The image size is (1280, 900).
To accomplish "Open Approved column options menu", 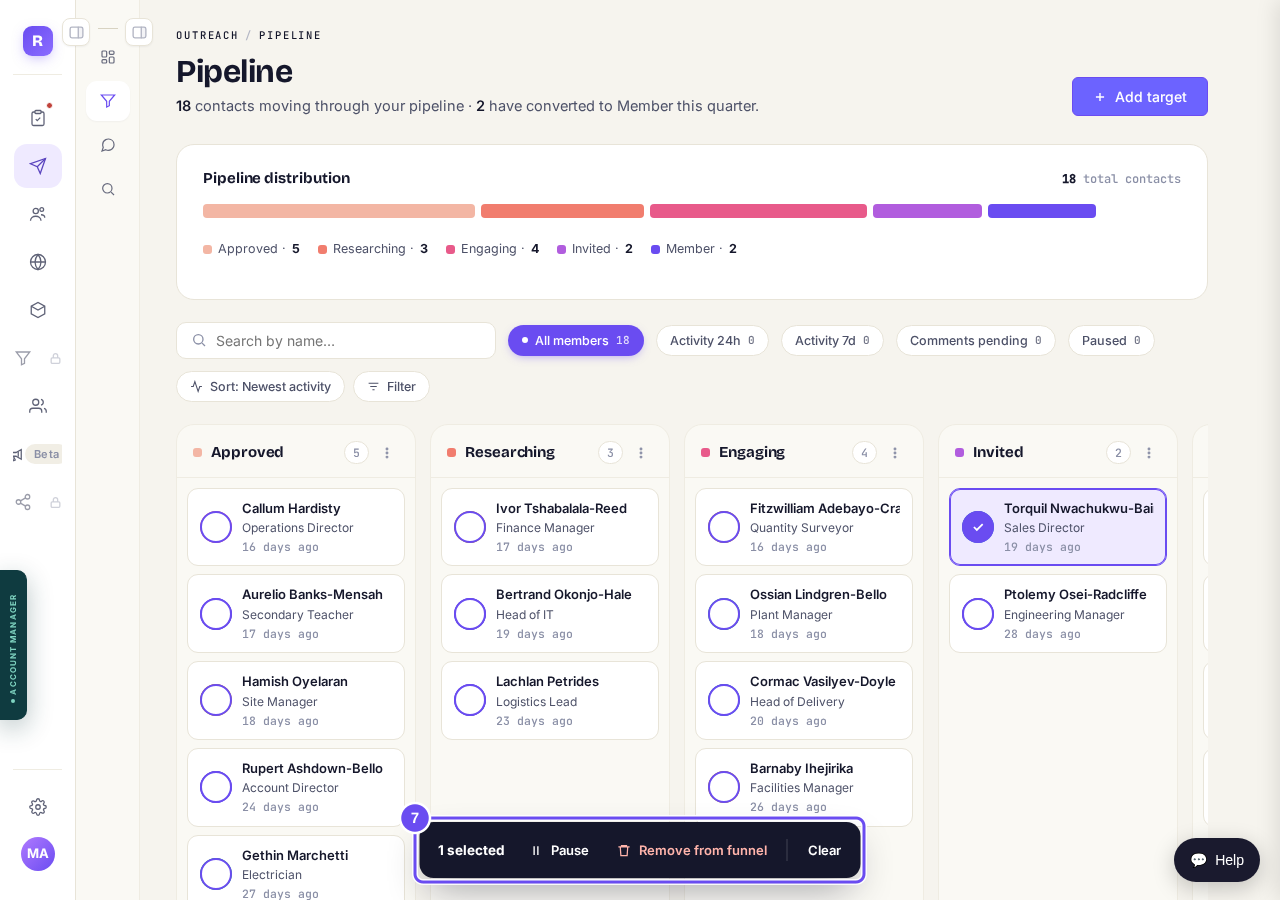I will (387, 453).
